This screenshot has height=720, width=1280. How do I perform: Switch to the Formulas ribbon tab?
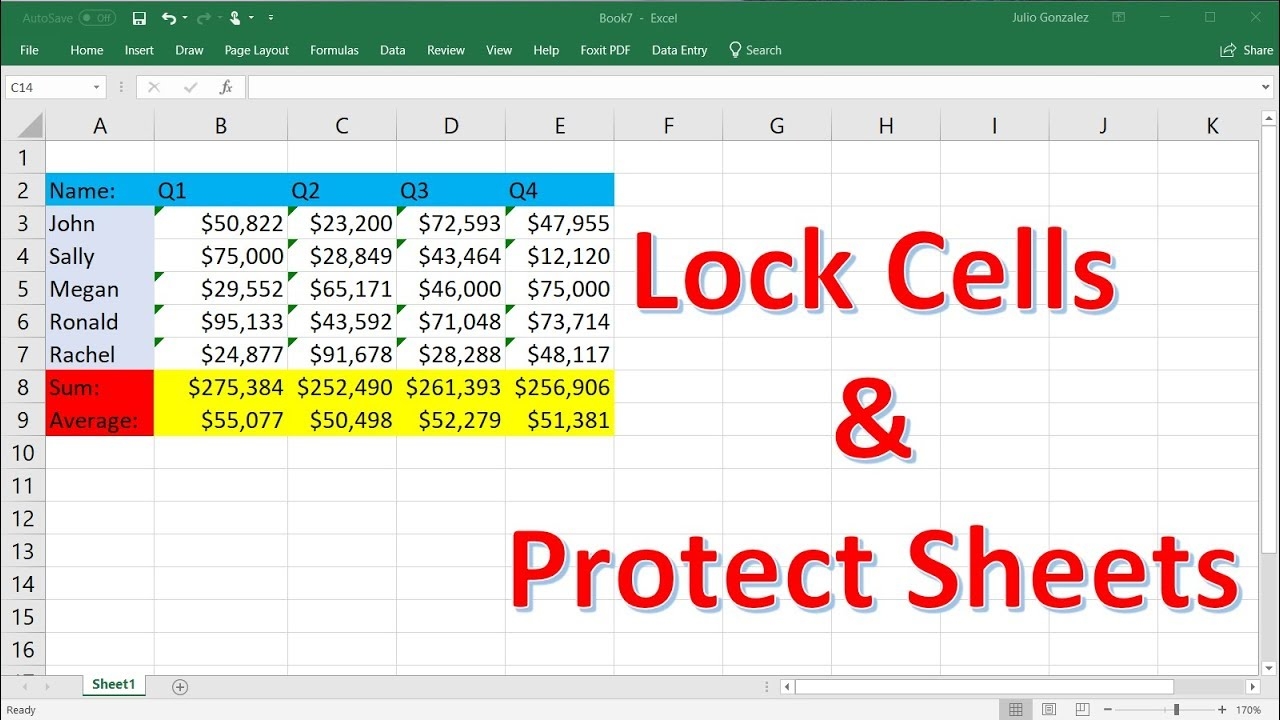point(334,50)
